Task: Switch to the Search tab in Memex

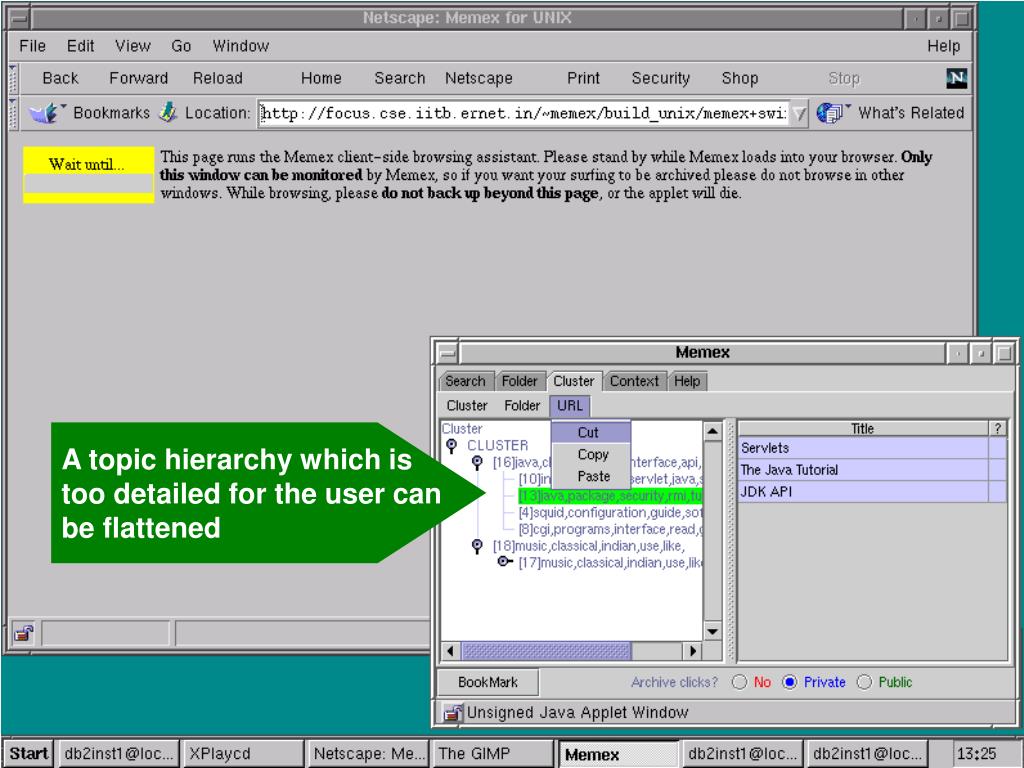Action: (x=465, y=381)
